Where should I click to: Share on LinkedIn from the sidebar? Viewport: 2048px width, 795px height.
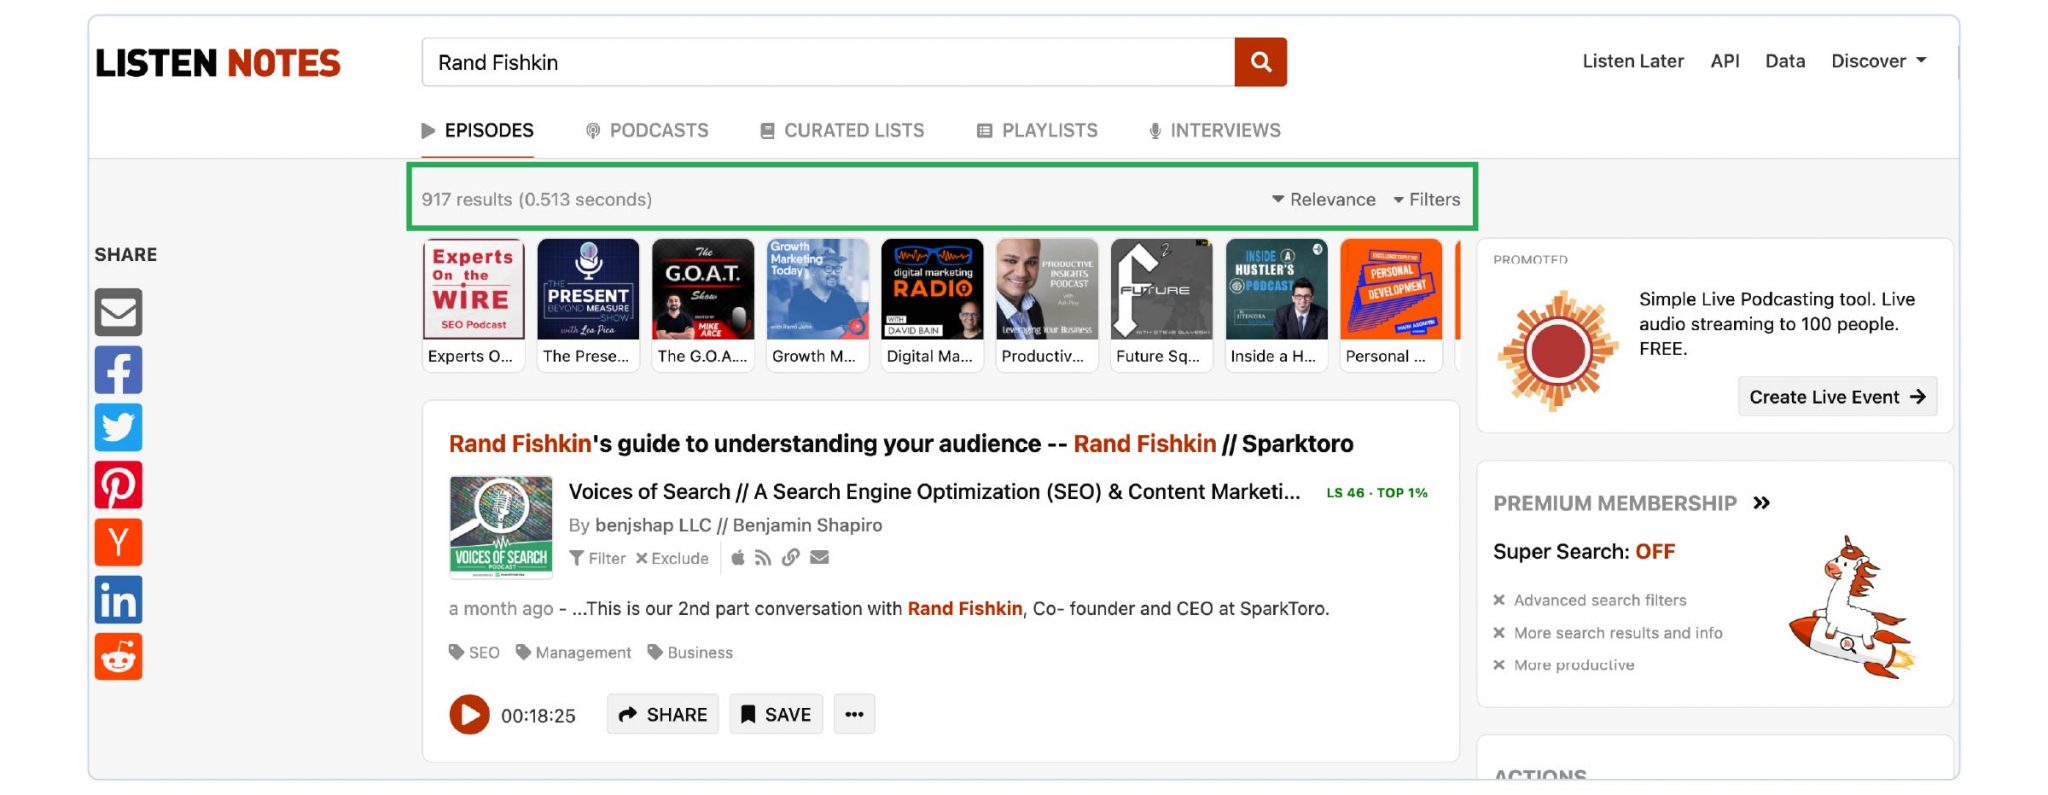118,600
